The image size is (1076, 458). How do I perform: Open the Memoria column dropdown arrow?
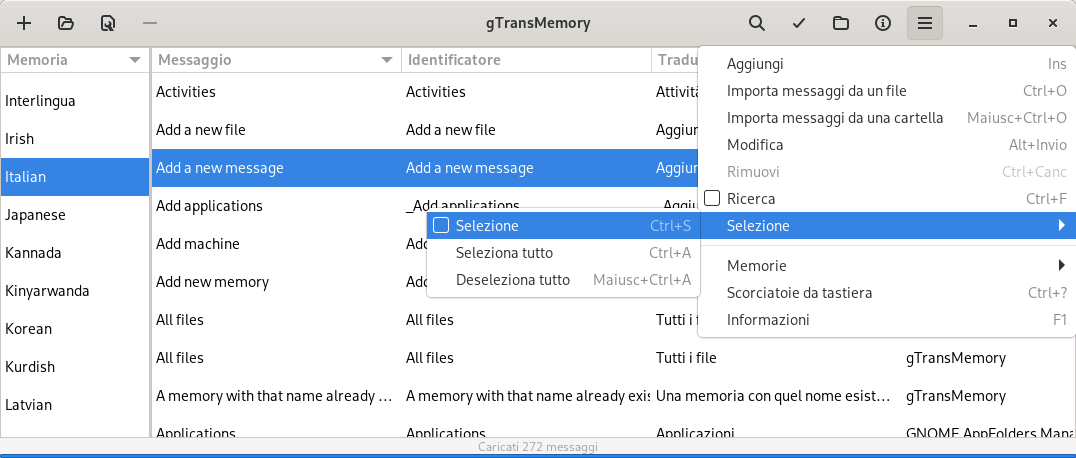[x=134, y=60]
